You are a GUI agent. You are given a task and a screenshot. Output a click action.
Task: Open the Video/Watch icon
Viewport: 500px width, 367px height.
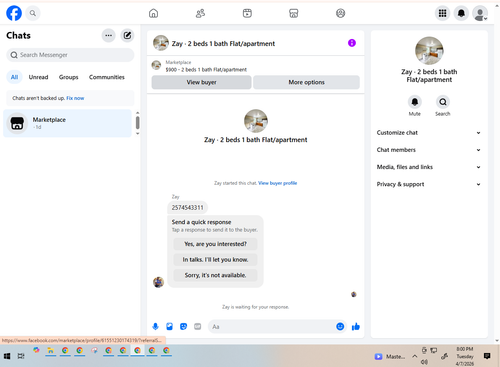[247, 13]
